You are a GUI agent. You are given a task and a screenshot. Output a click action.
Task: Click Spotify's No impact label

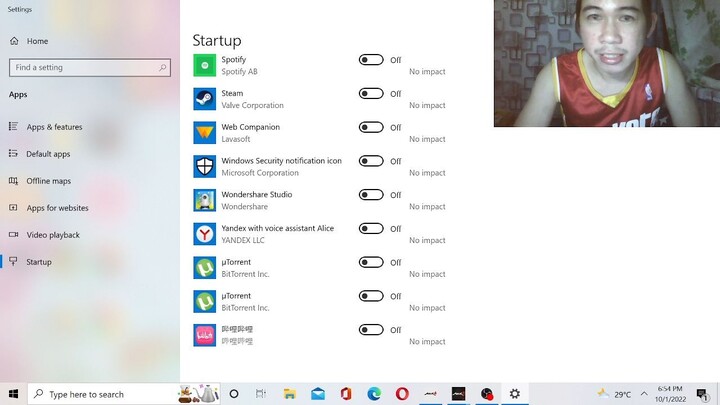[427, 72]
